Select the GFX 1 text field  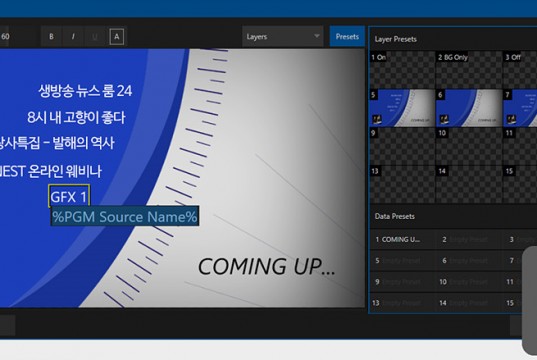pyautogui.click(x=69, y=196)
